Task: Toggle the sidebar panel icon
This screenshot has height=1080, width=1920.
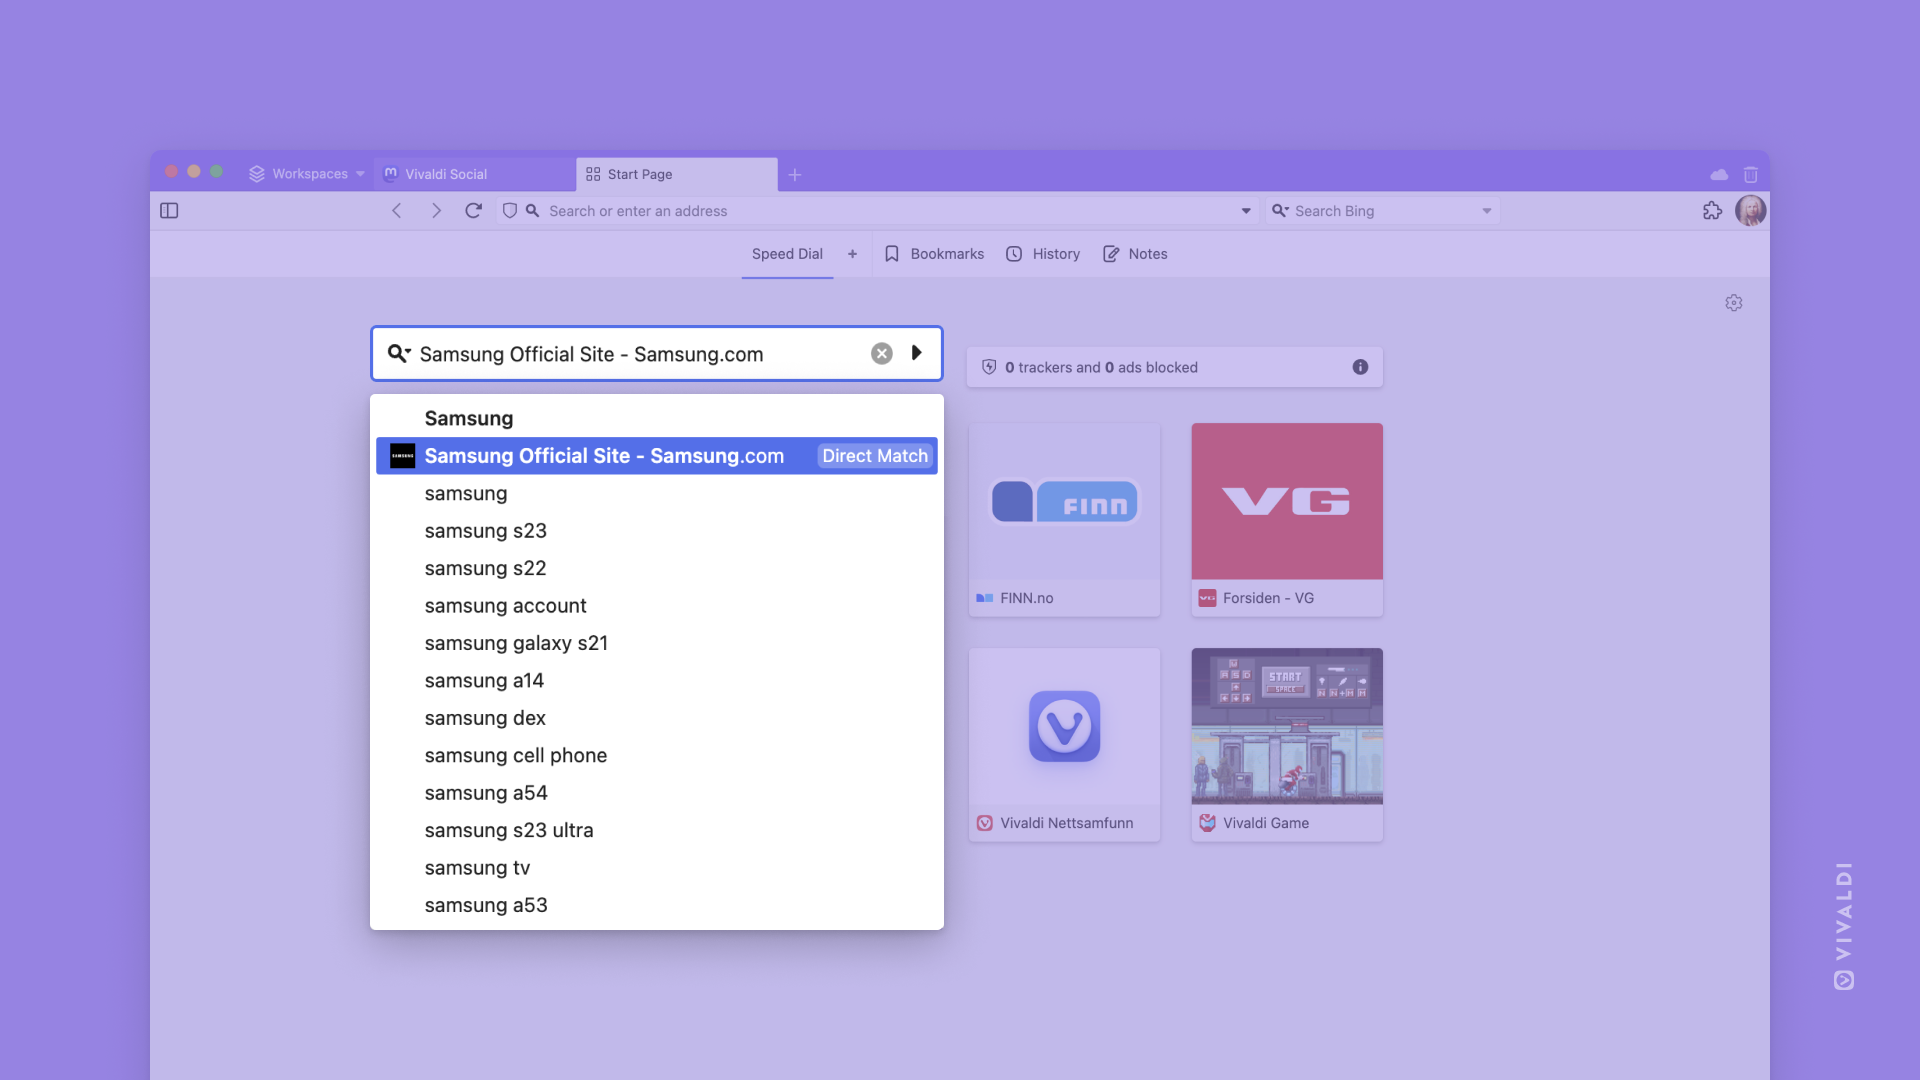Action: pos(169,210)
